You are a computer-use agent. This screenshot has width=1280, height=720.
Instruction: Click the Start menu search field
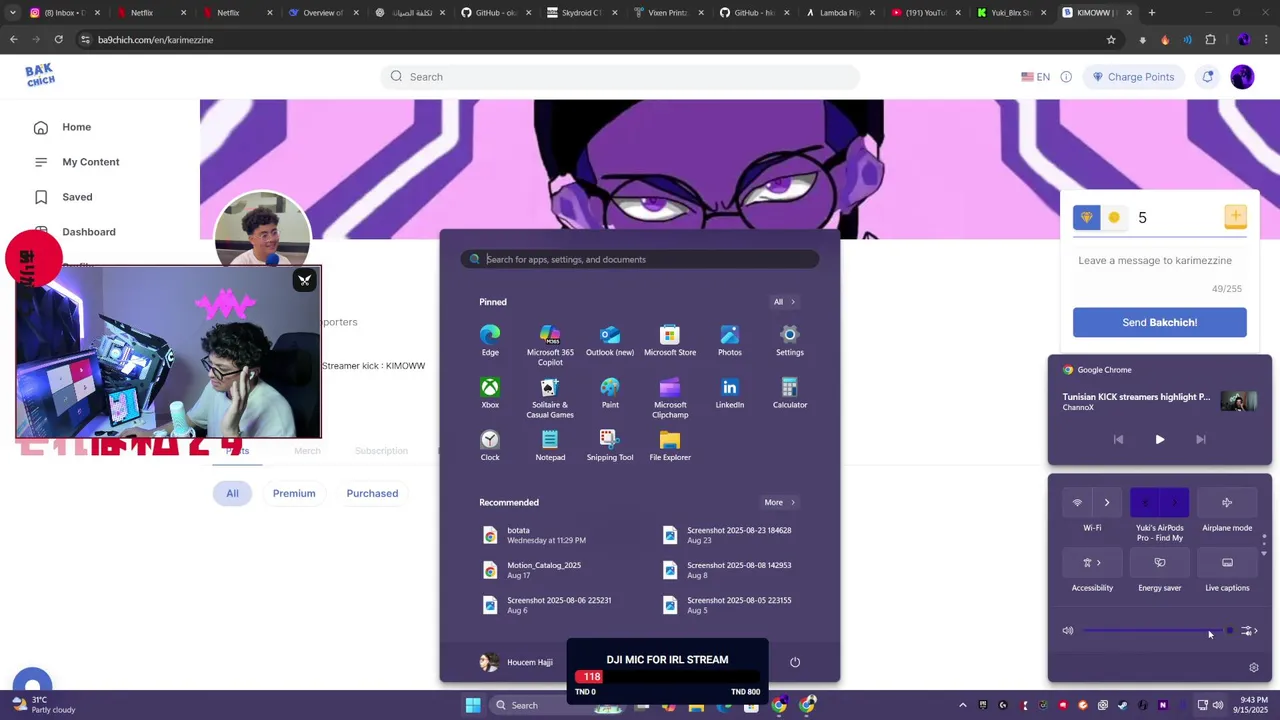click(x=640, y=259)
